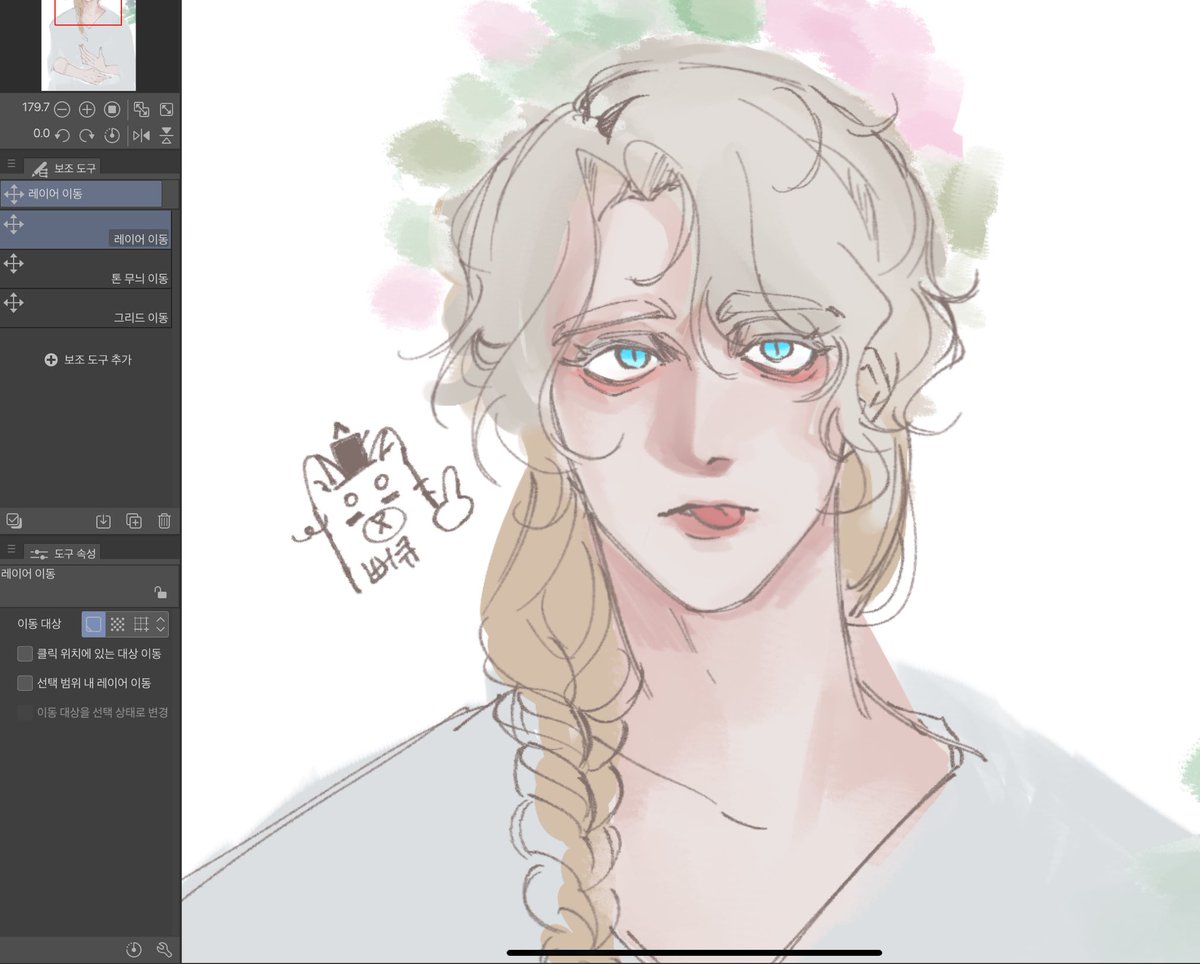
Task: Zoom in with the plus magnifier icon
Action: pyautogui.click(x=87, y=108)
